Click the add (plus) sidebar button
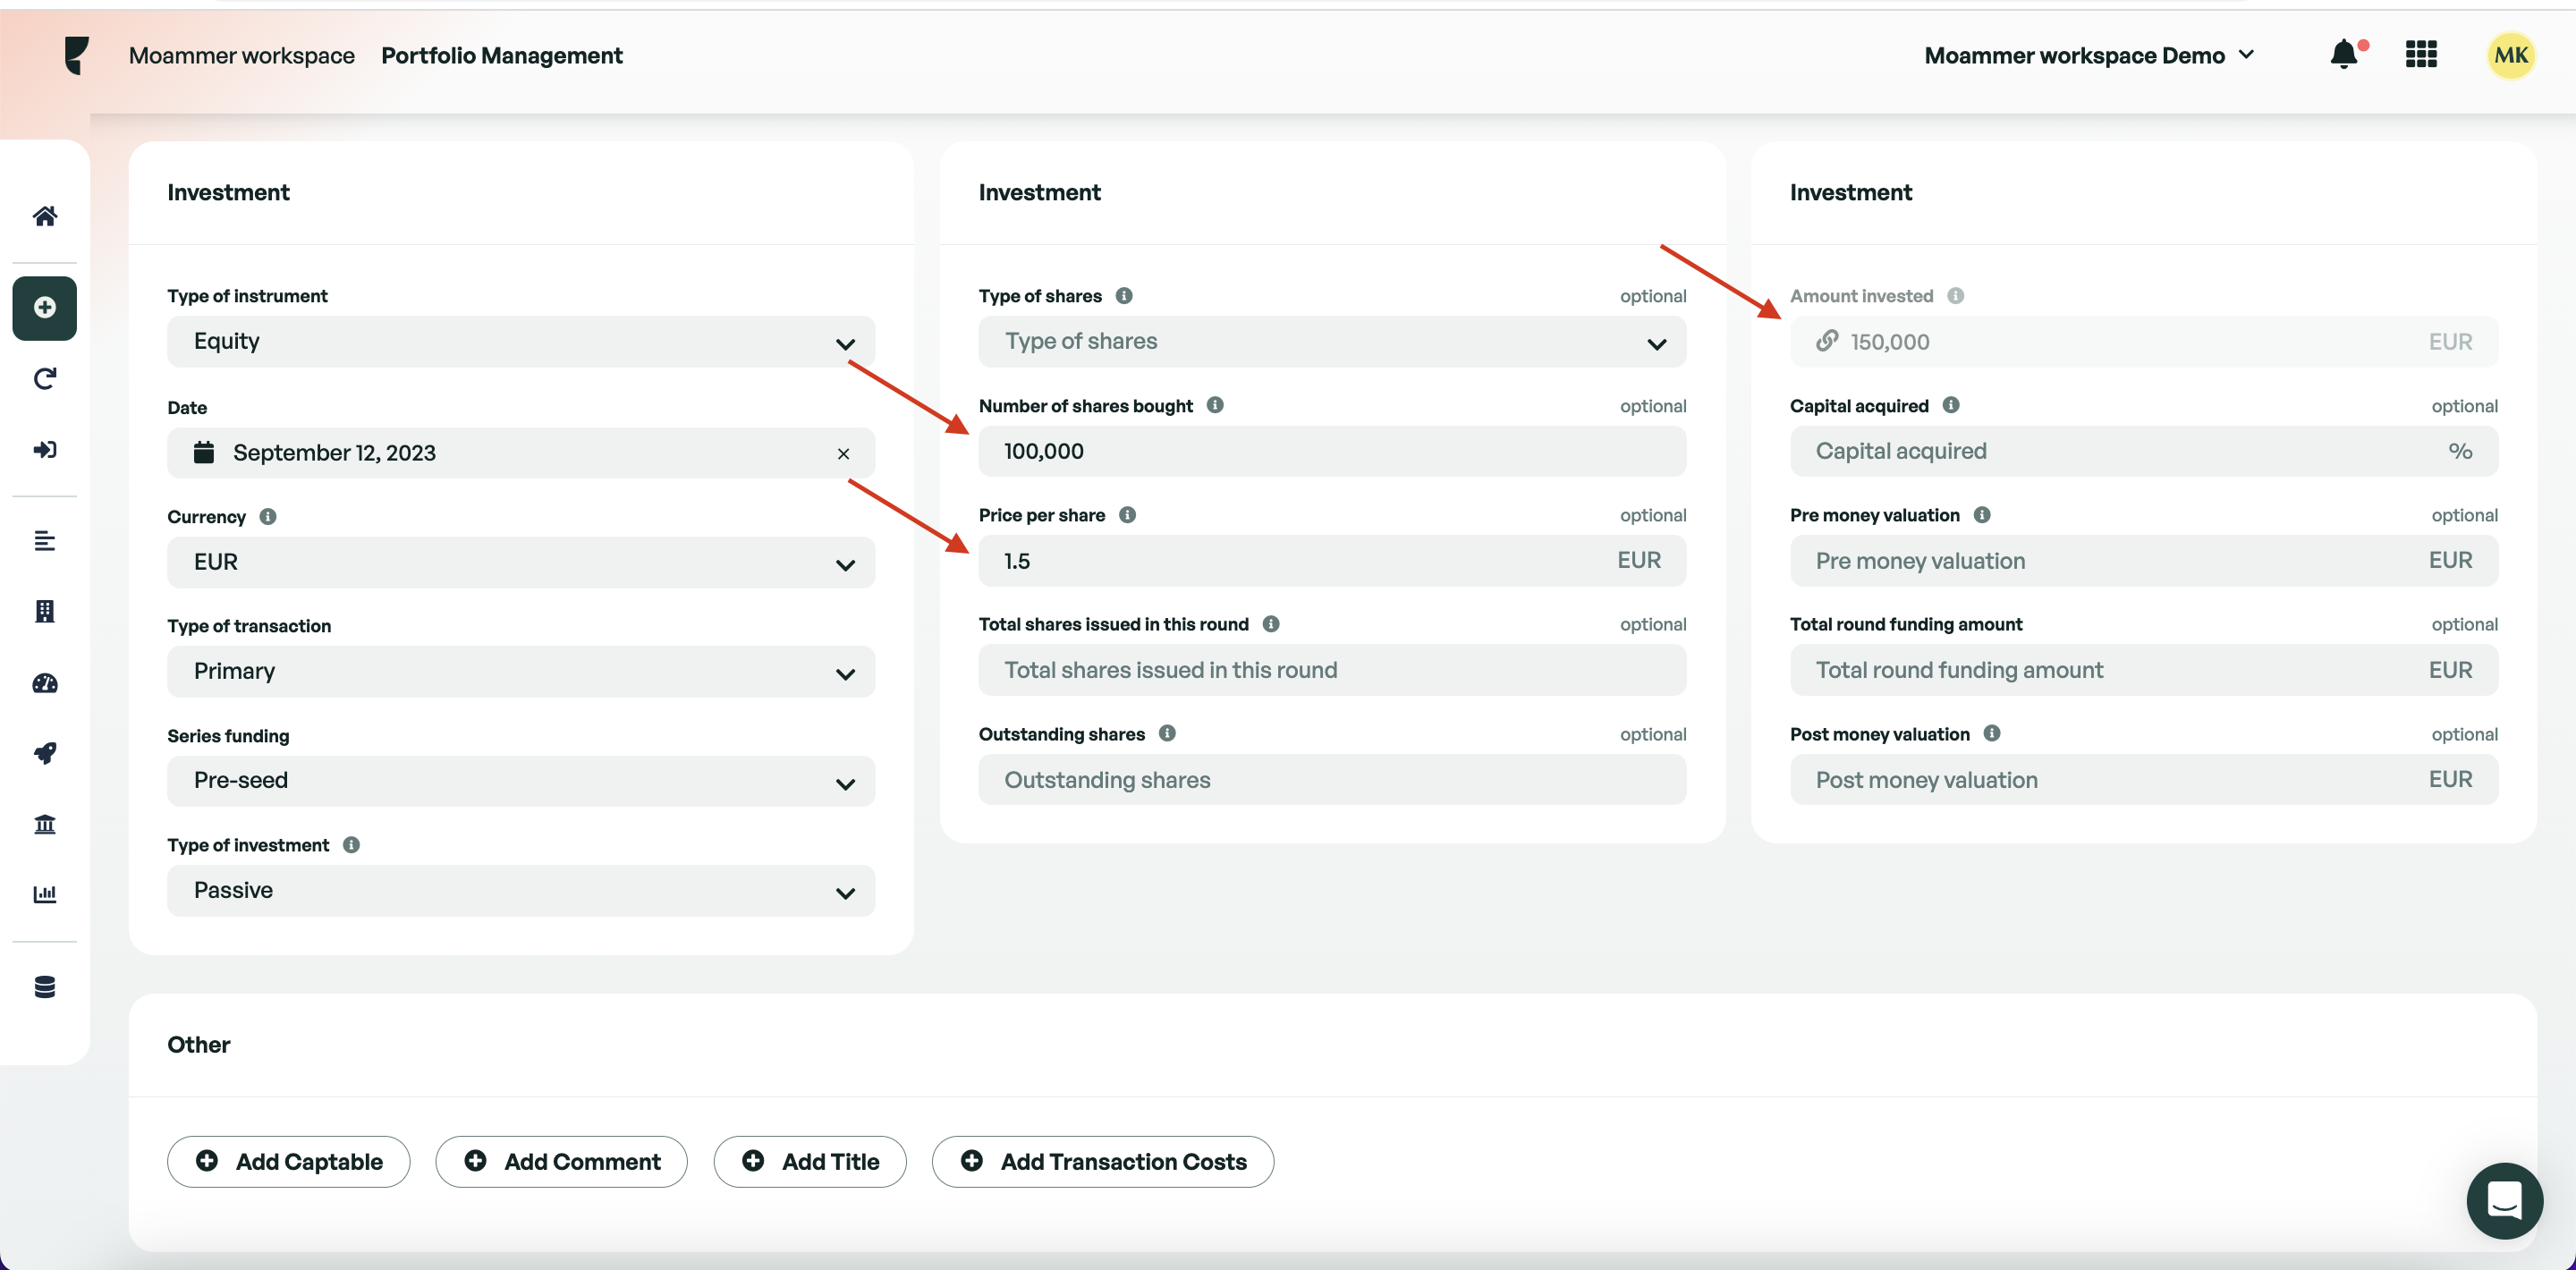This screenshot has height=1270, width=2576. 45,308
